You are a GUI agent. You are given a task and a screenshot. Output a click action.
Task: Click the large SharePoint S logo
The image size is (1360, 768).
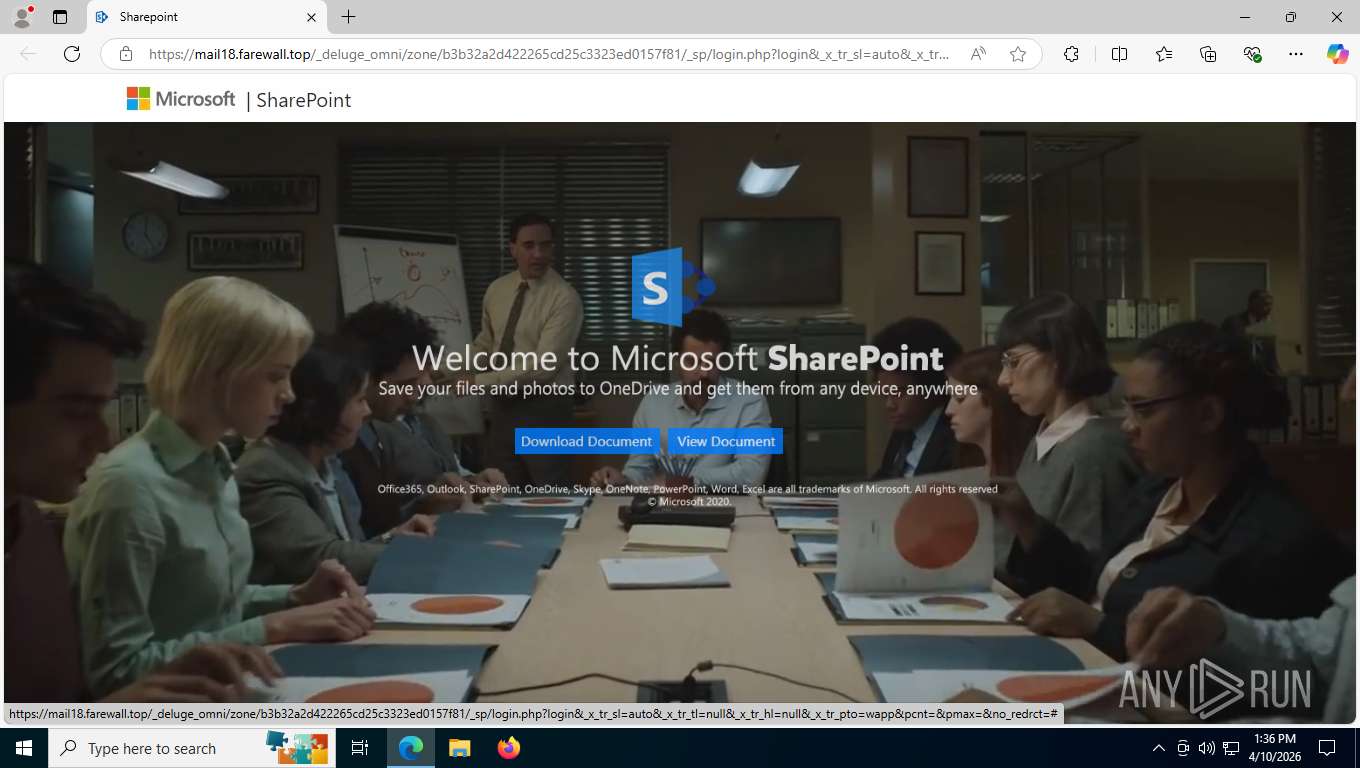[x=673, y=287]
